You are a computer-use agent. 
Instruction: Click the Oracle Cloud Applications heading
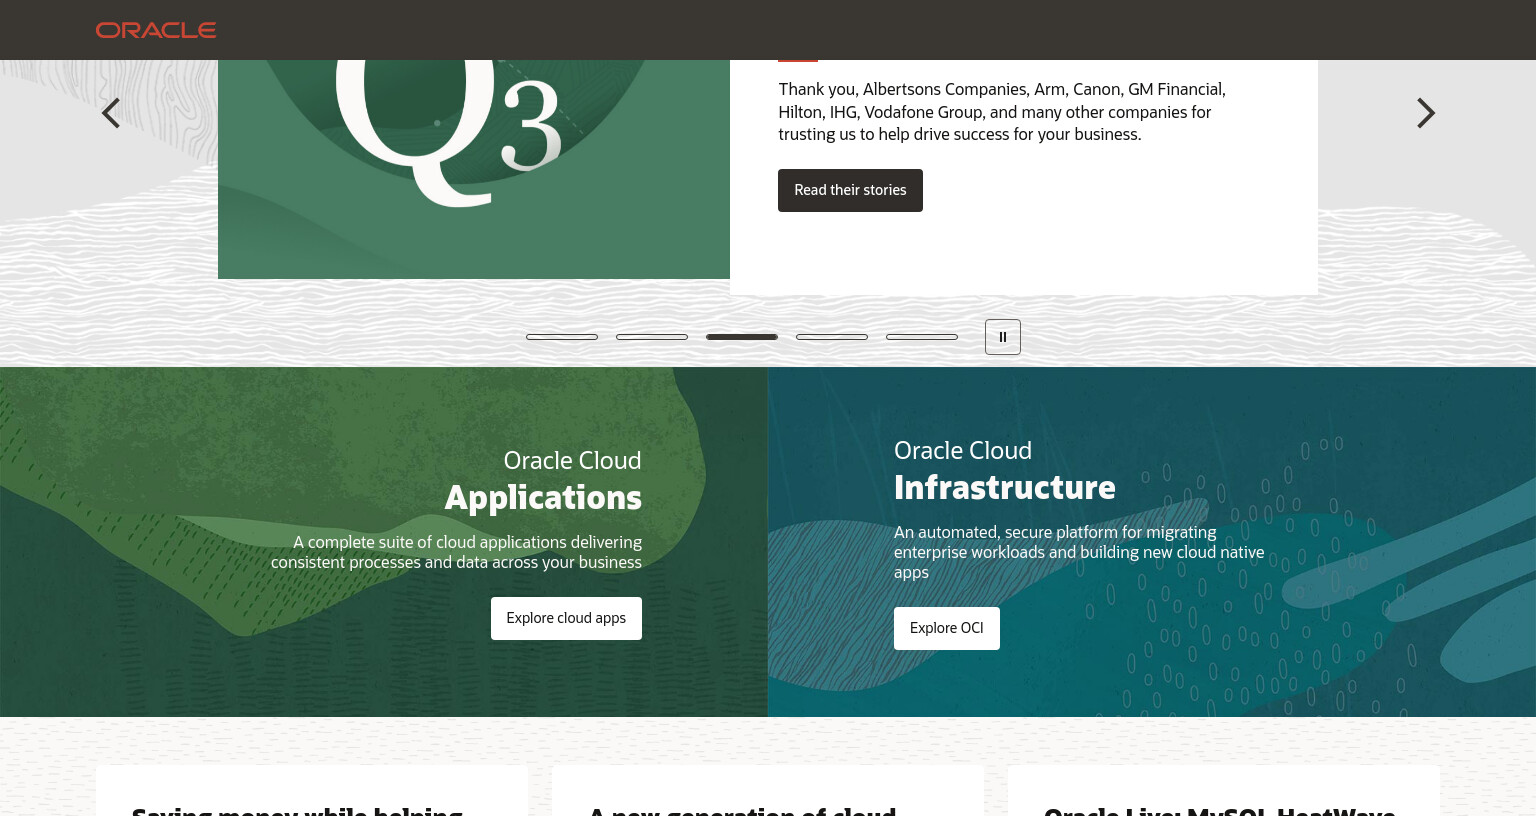543,481
